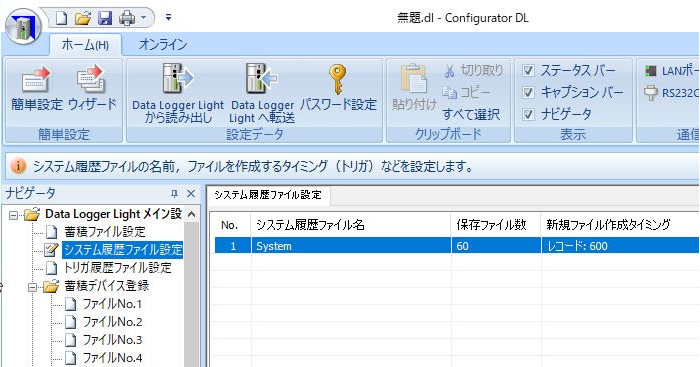Viewport: 700px width, 367px height.
Task: Select 蓄積デバイス登録 folder item
Action: coord(107,286)
